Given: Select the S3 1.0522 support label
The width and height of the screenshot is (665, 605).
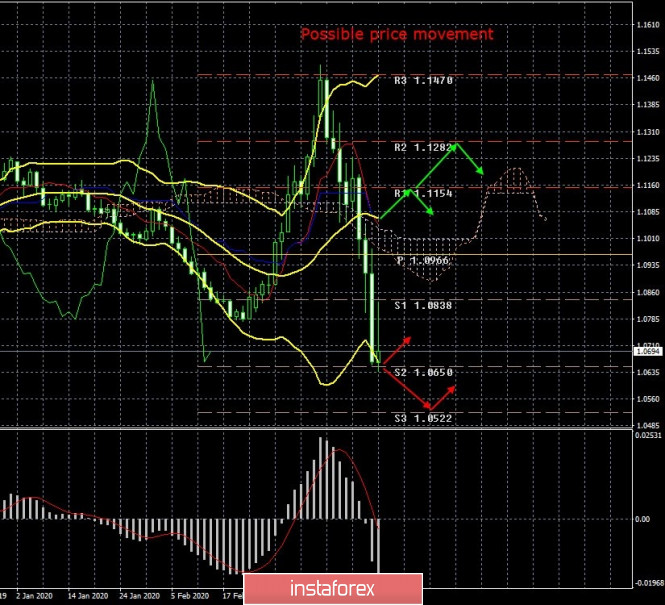Looking at the screenshot, I should point(423,418).
